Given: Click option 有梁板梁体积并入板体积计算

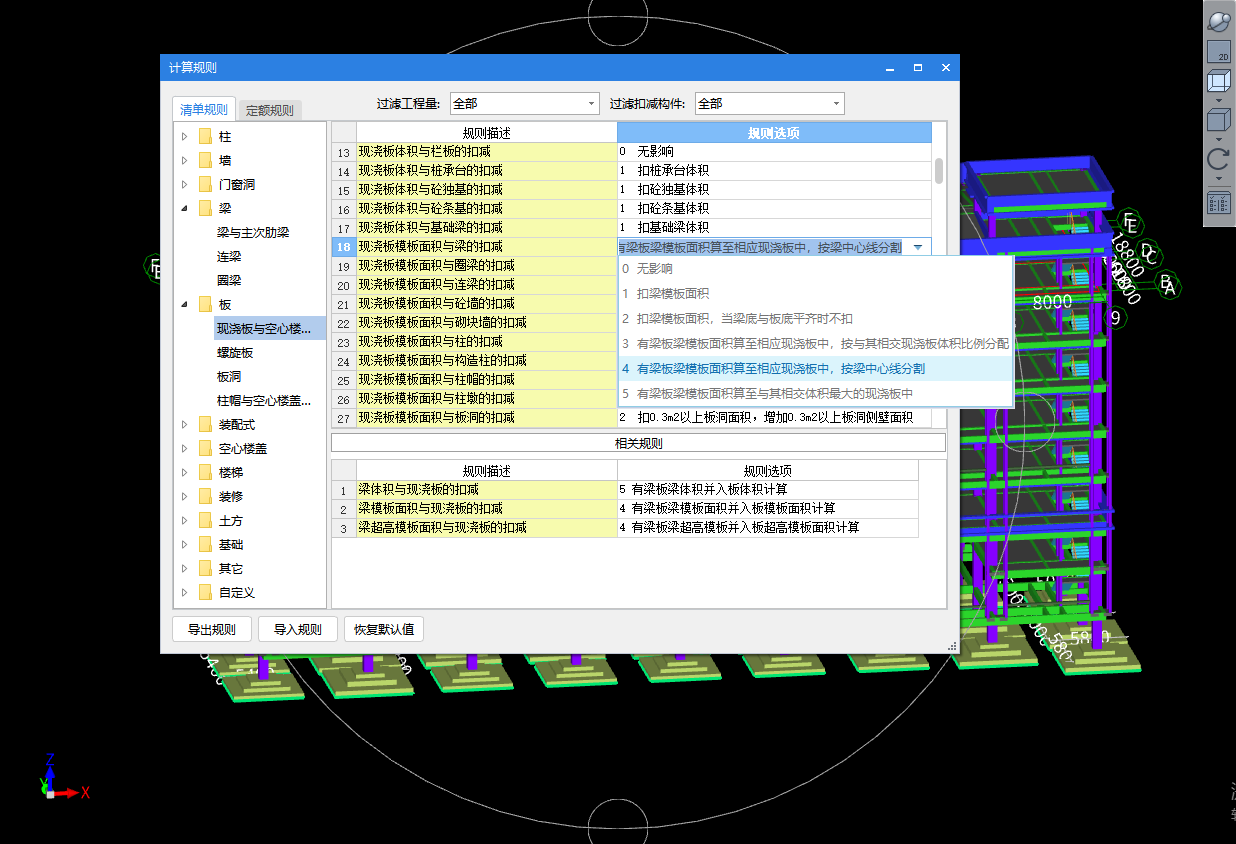Looking at the screenshot, I should pos(767,490).
